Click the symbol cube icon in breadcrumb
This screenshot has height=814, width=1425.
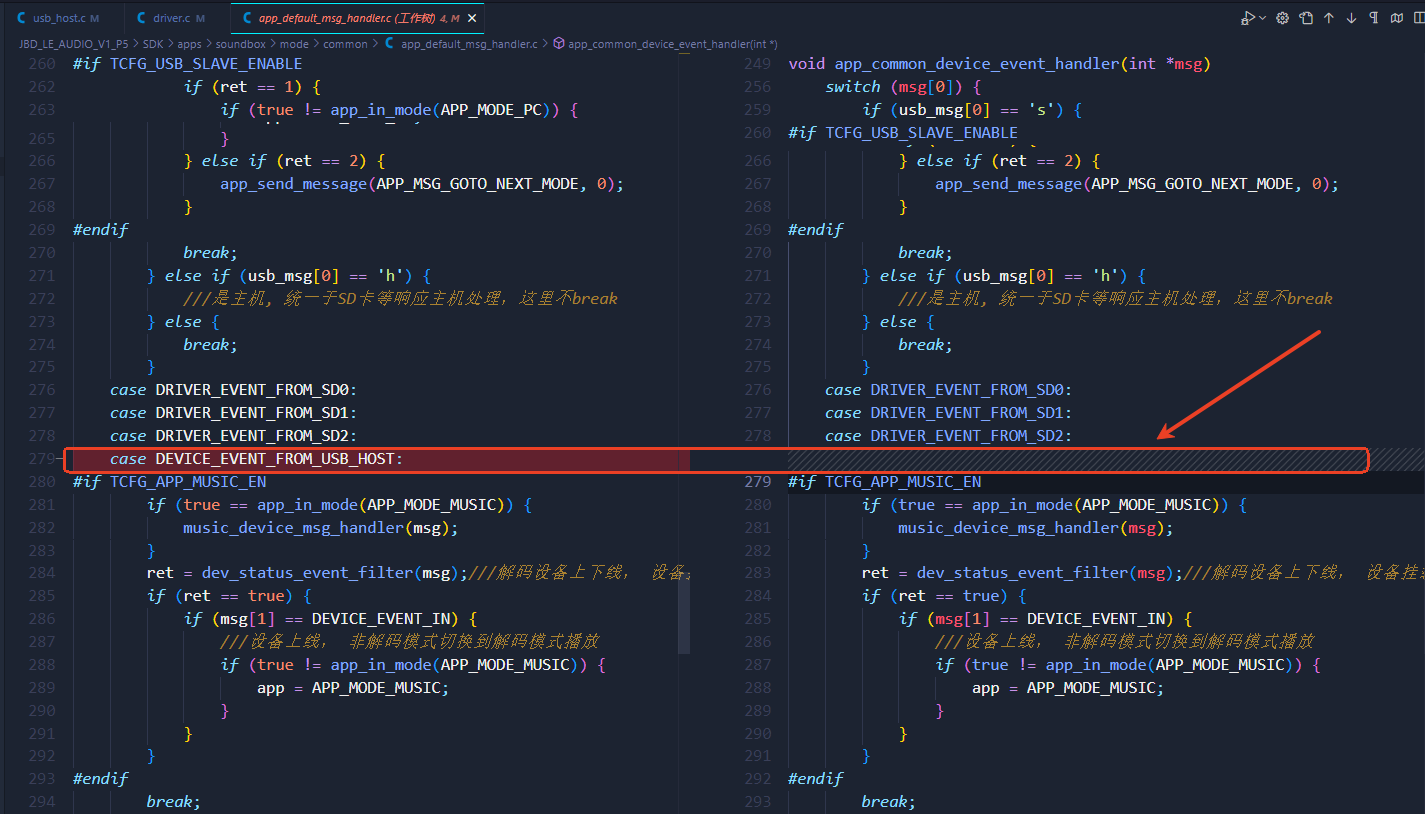click(558, 44)
